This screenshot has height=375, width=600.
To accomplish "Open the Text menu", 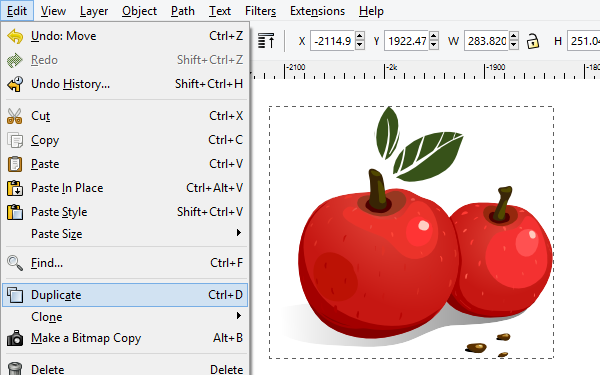I will point(220,11).
